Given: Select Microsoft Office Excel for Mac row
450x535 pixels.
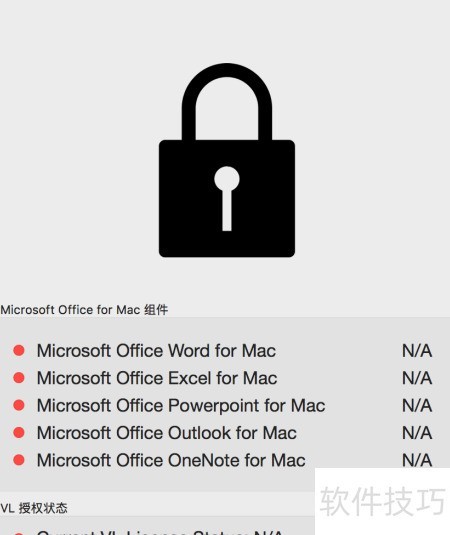Looking at the screenshot, I should (x=225, y=378).
